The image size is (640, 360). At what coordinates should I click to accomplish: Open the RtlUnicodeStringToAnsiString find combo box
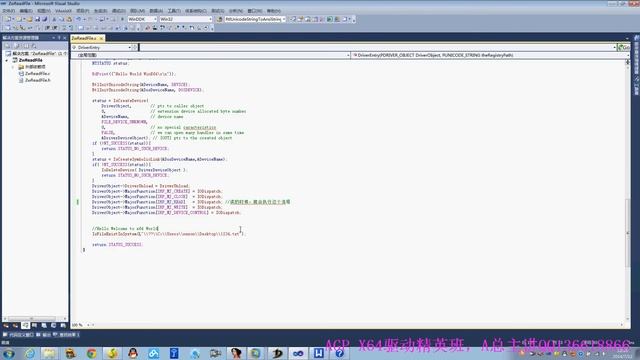tap(255, 19)
